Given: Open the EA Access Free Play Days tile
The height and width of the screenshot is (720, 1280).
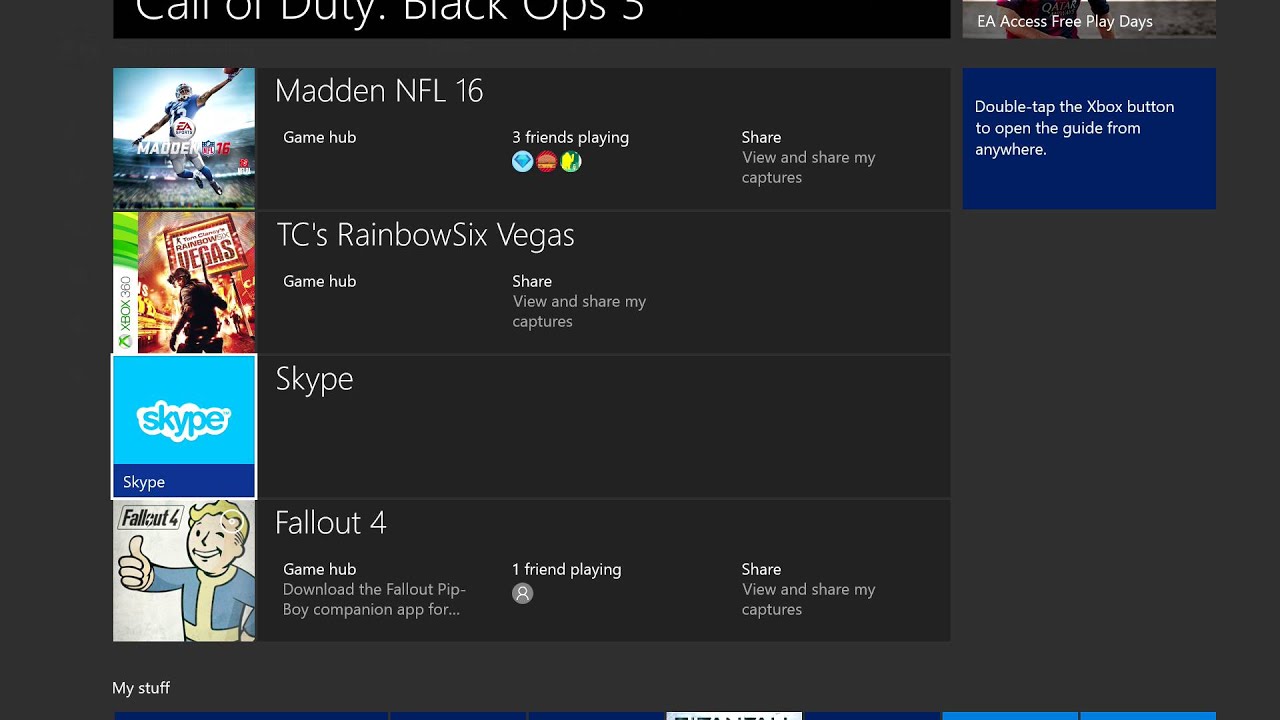Looking at the screenshot, I should [x=1089, y=19].
